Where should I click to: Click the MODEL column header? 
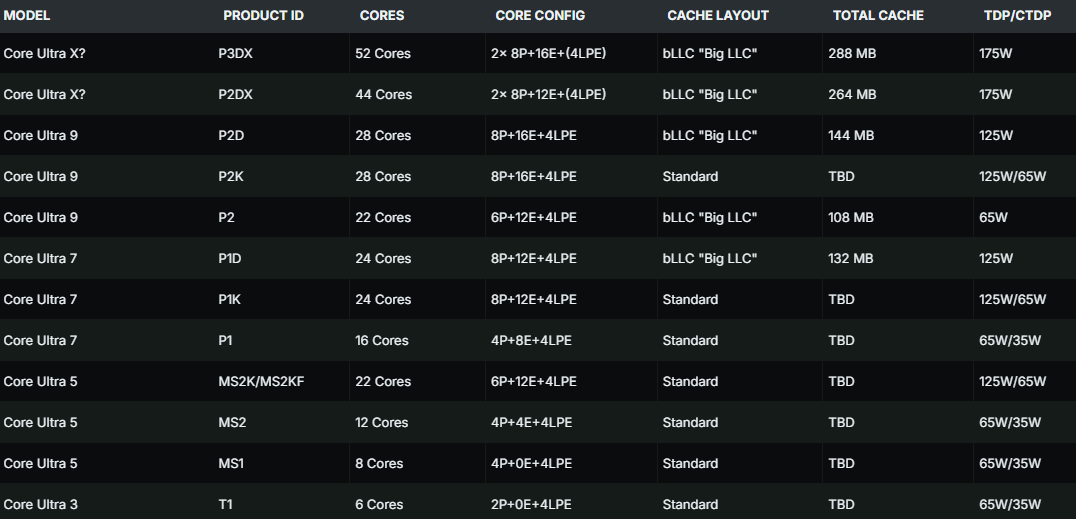click(27, 16)
